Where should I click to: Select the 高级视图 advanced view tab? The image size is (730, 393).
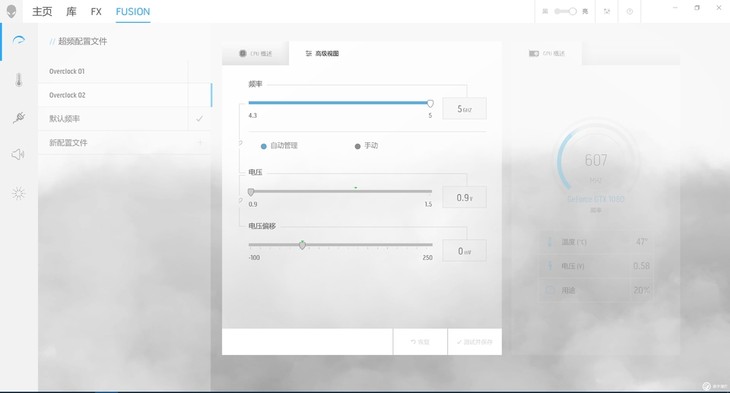[x=322, y=54]
